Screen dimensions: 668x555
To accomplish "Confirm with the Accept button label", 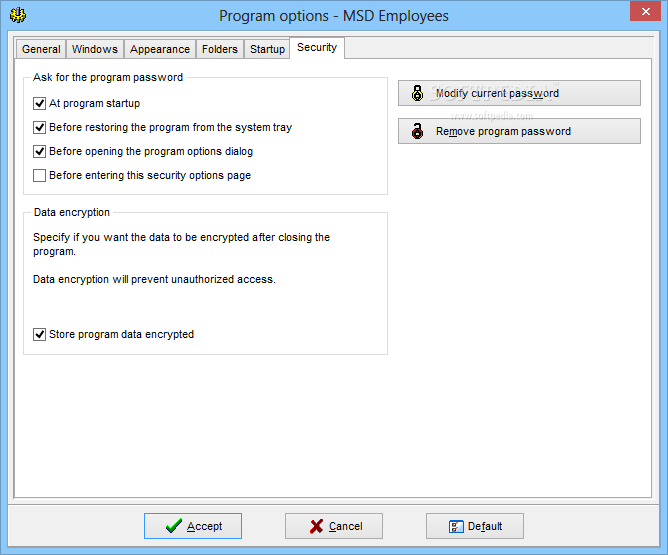I will (204, 526).
